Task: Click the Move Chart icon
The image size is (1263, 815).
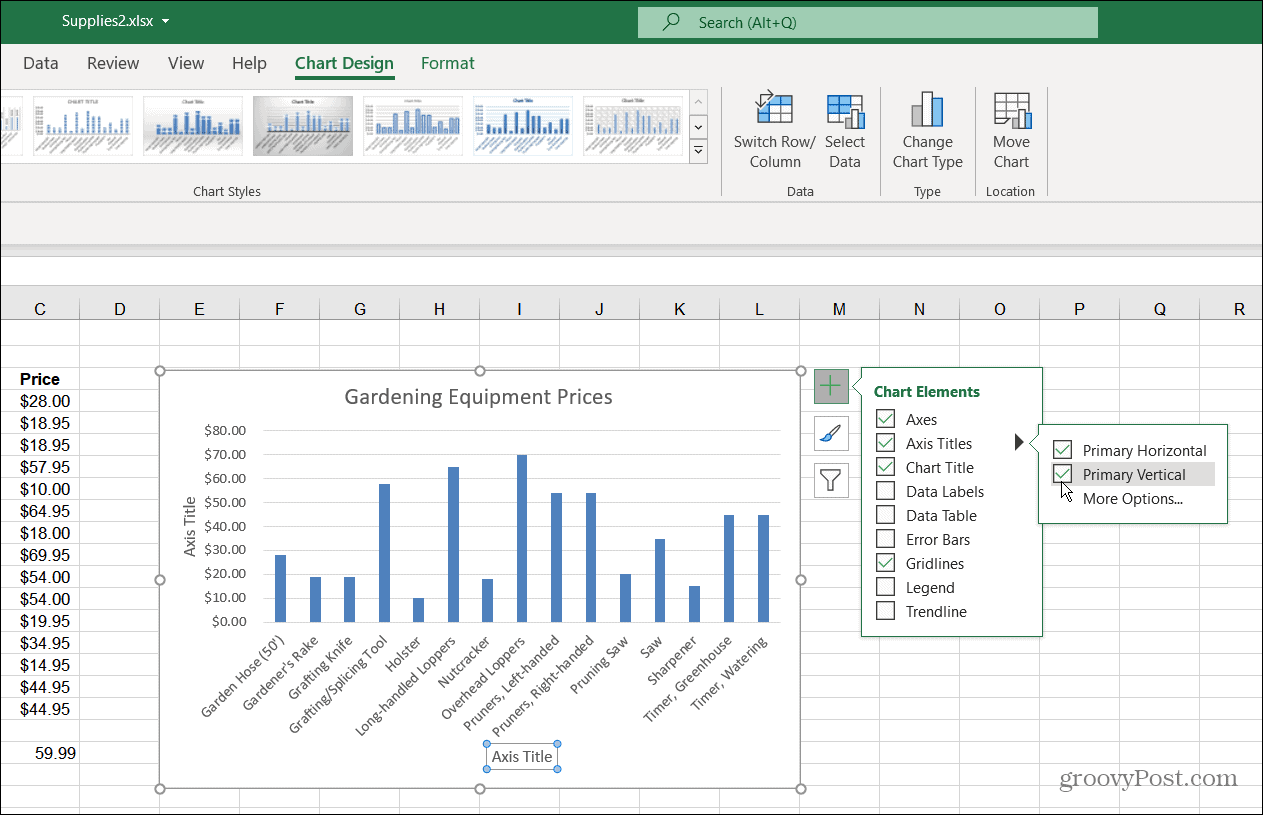Action: pos(1011,109)
